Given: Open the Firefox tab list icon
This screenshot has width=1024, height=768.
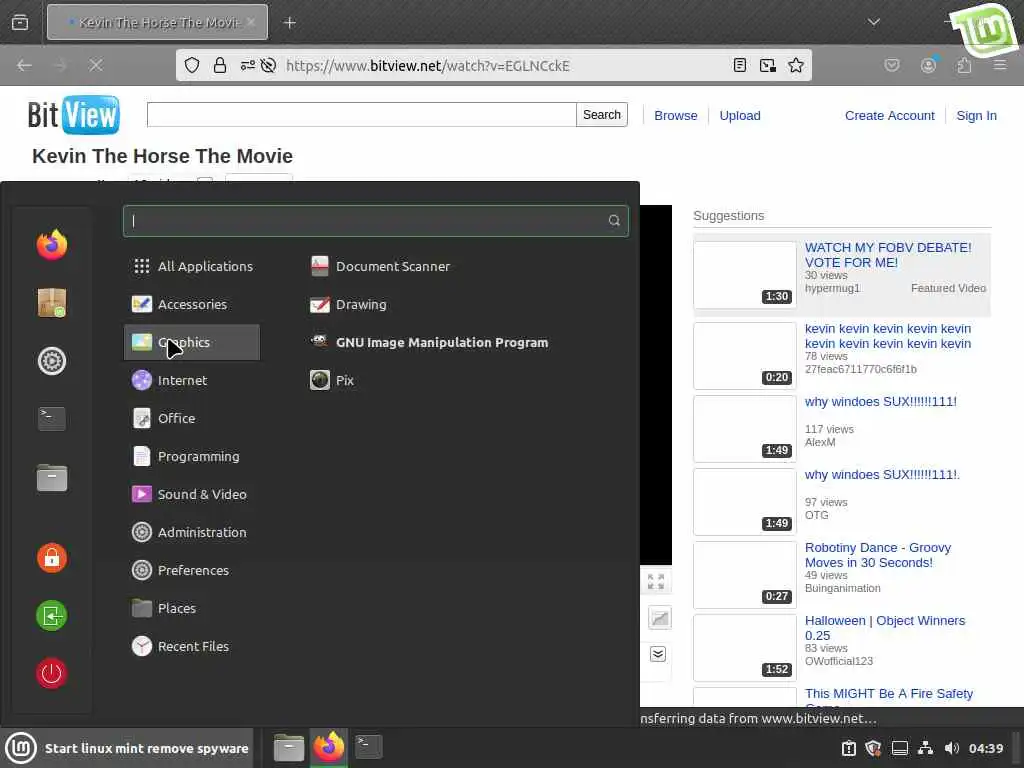Looking at the screenshot, I should pyautogui.click(x=20, y=22).
